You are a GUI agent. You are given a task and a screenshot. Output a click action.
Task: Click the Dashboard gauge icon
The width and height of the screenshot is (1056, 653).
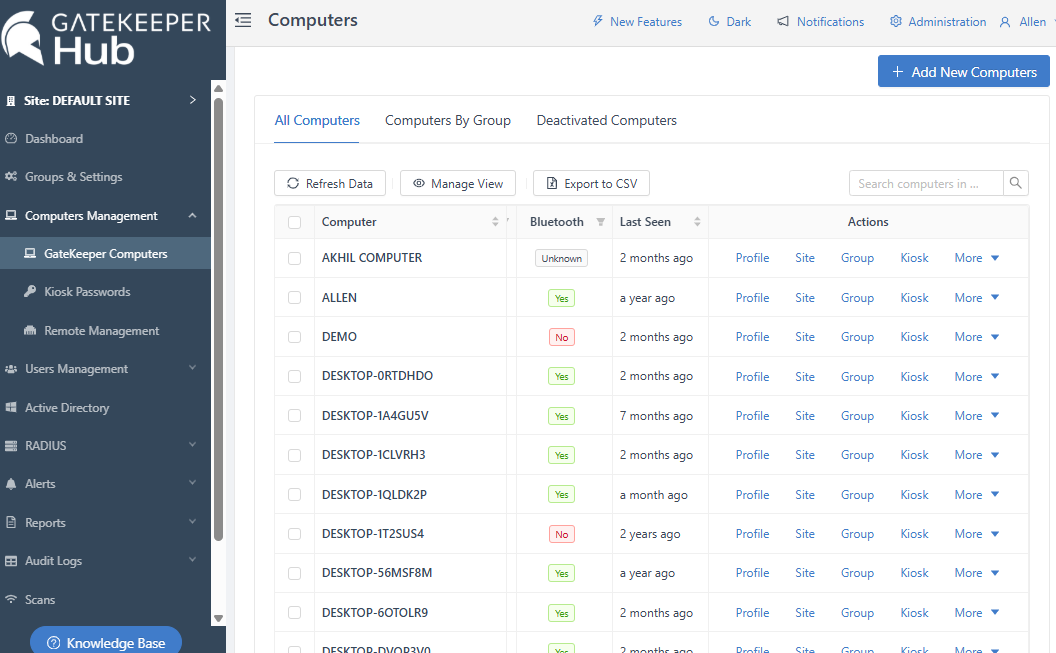coord(11,139)
